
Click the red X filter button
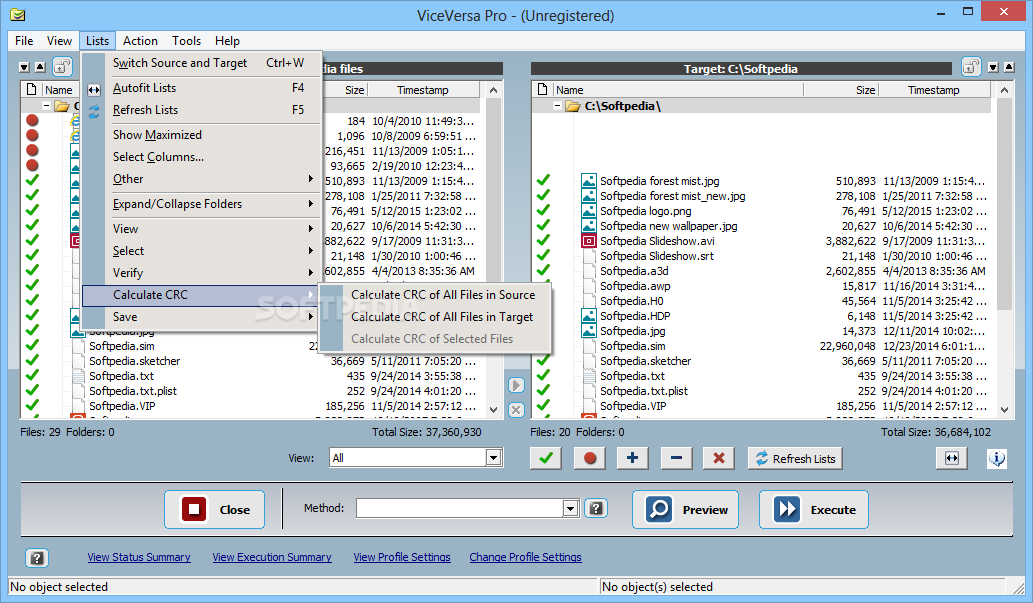719,458
